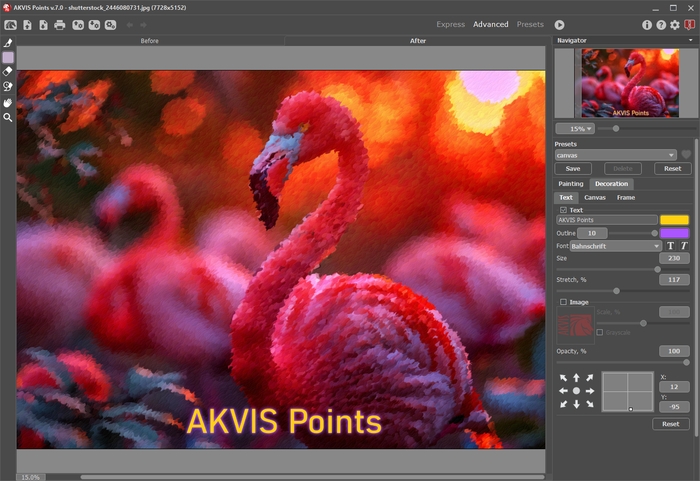Click the open image file icon

28,25
